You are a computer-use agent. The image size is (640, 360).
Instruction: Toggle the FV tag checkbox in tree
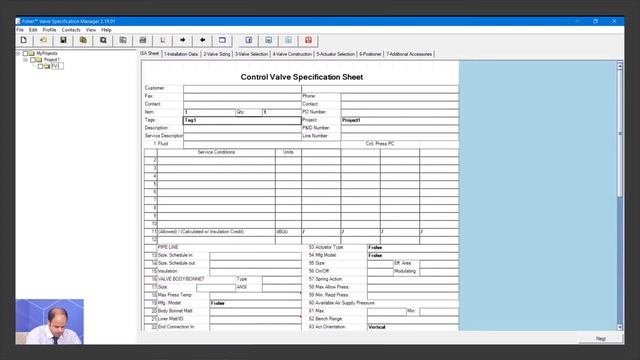40,66
